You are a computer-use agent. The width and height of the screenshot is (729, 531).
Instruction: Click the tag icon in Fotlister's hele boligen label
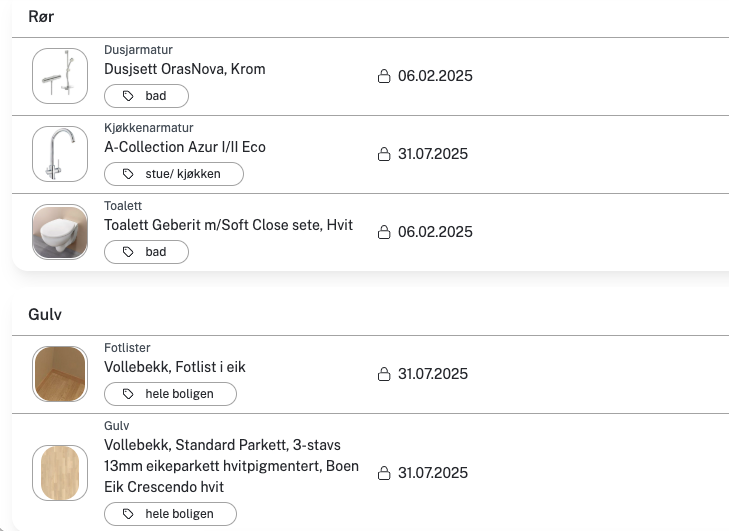pos(128,394)
